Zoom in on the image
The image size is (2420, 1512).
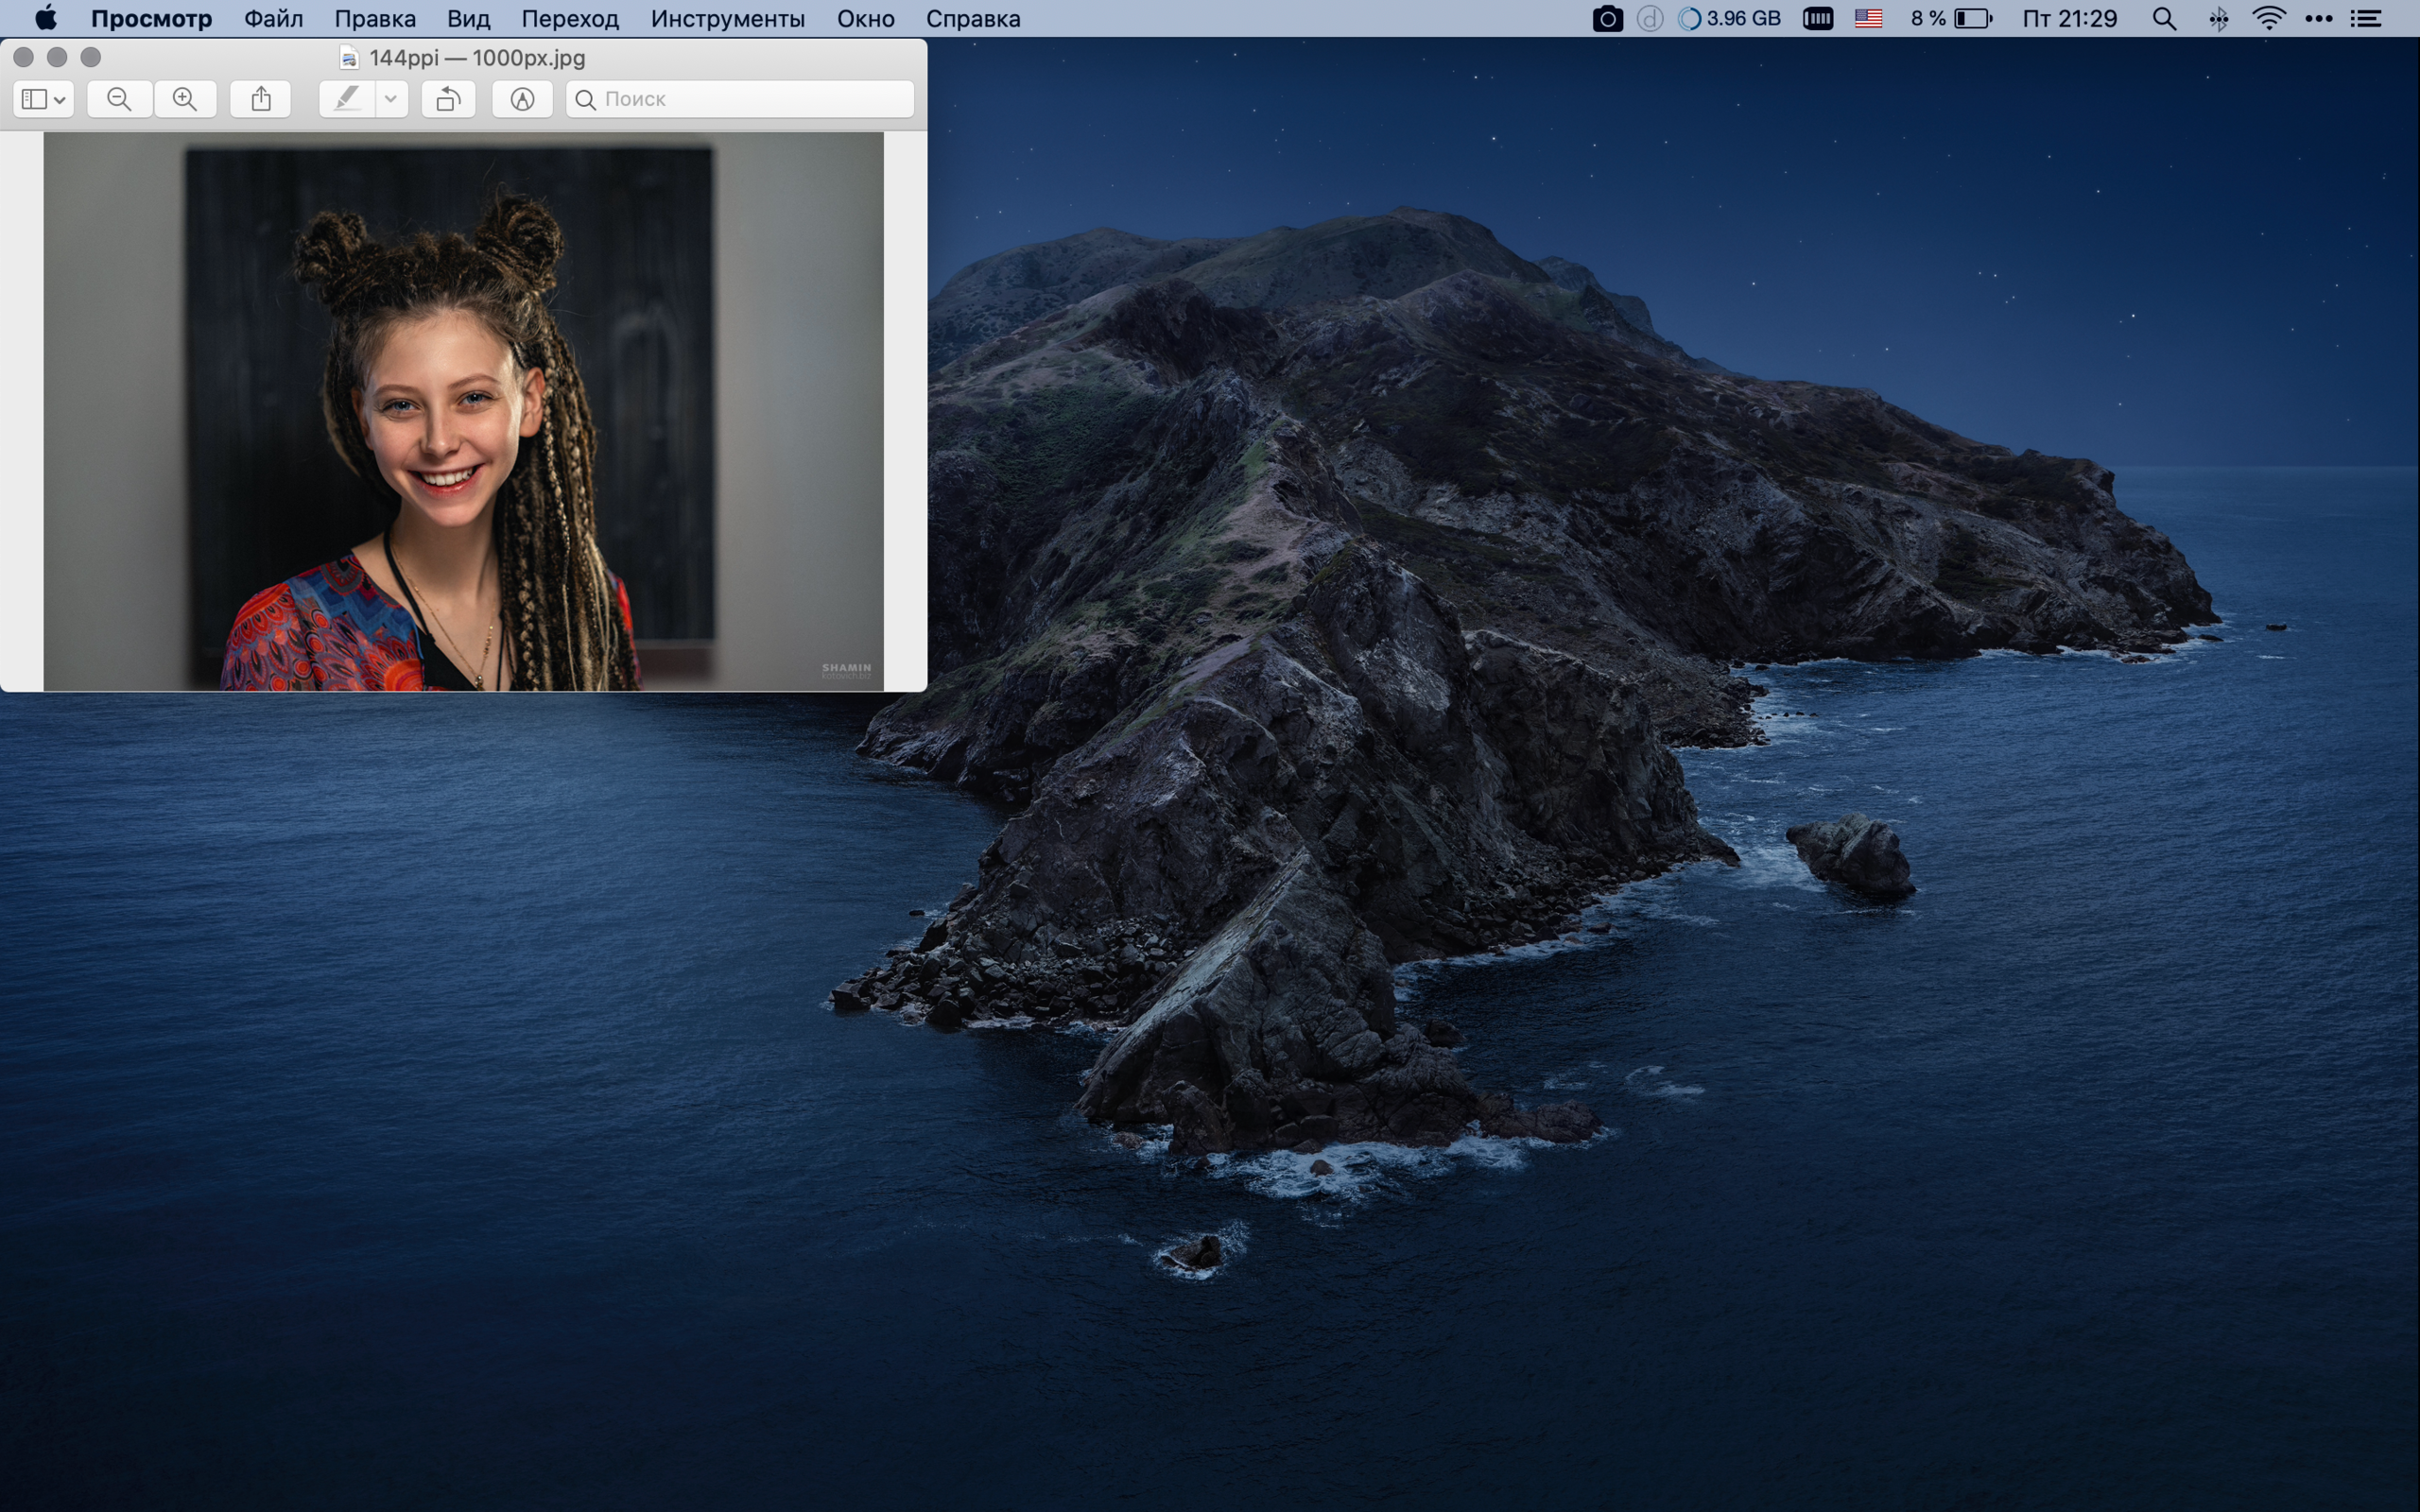(185, 99)
